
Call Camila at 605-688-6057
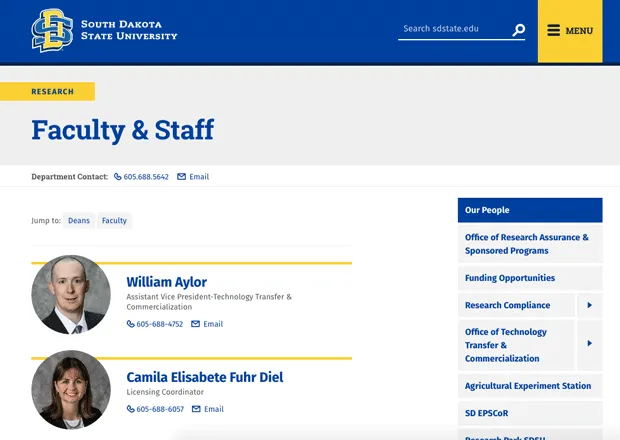(160, 409)
